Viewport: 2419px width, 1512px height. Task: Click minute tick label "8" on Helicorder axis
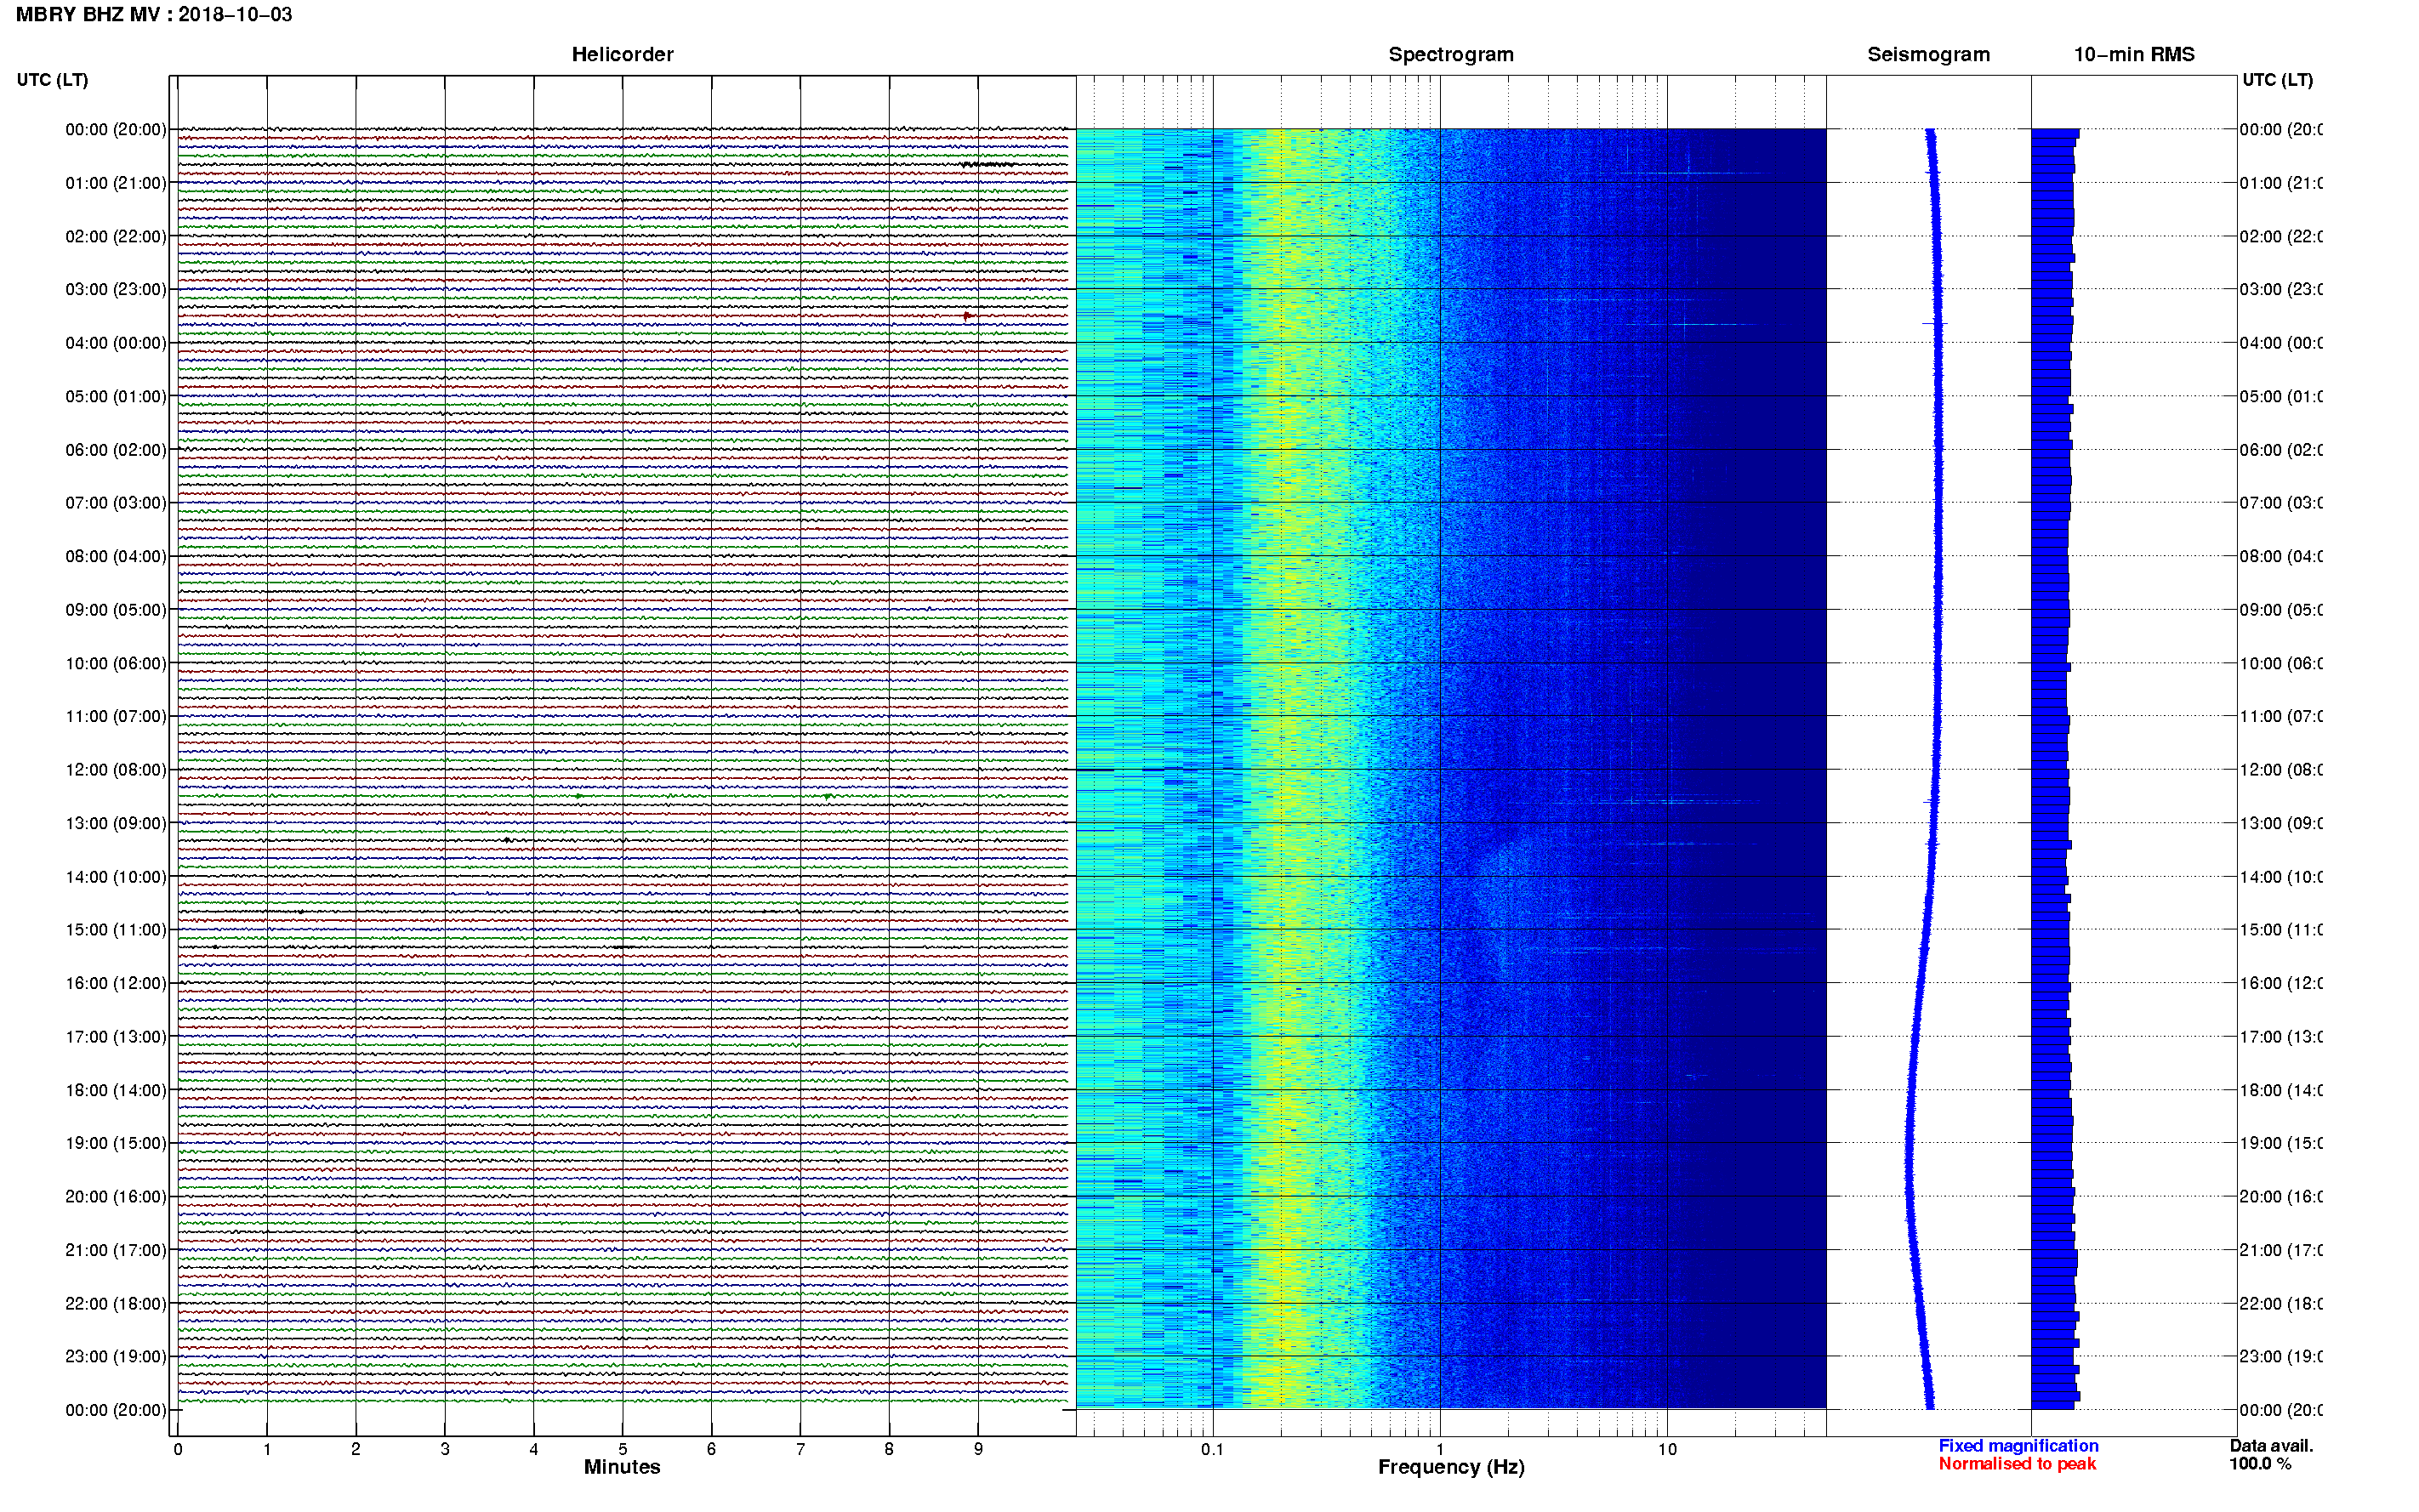click(x=889, y=1449)
